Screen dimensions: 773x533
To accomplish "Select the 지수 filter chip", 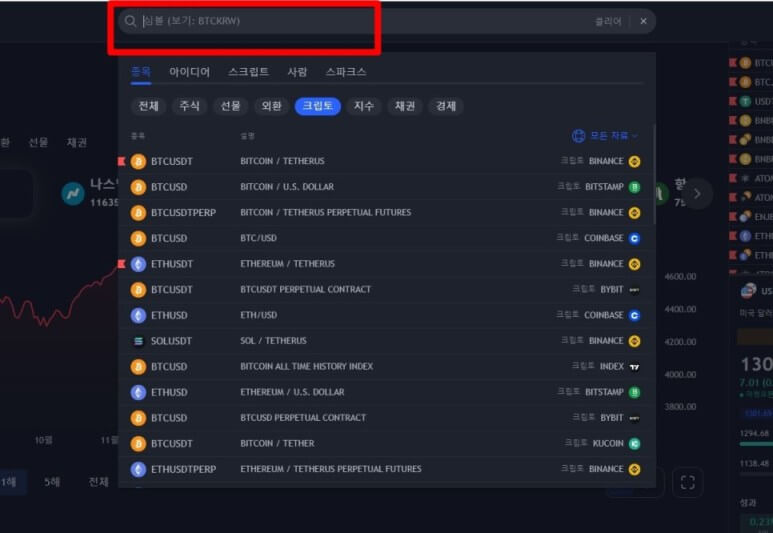I will tap(364, 106).
